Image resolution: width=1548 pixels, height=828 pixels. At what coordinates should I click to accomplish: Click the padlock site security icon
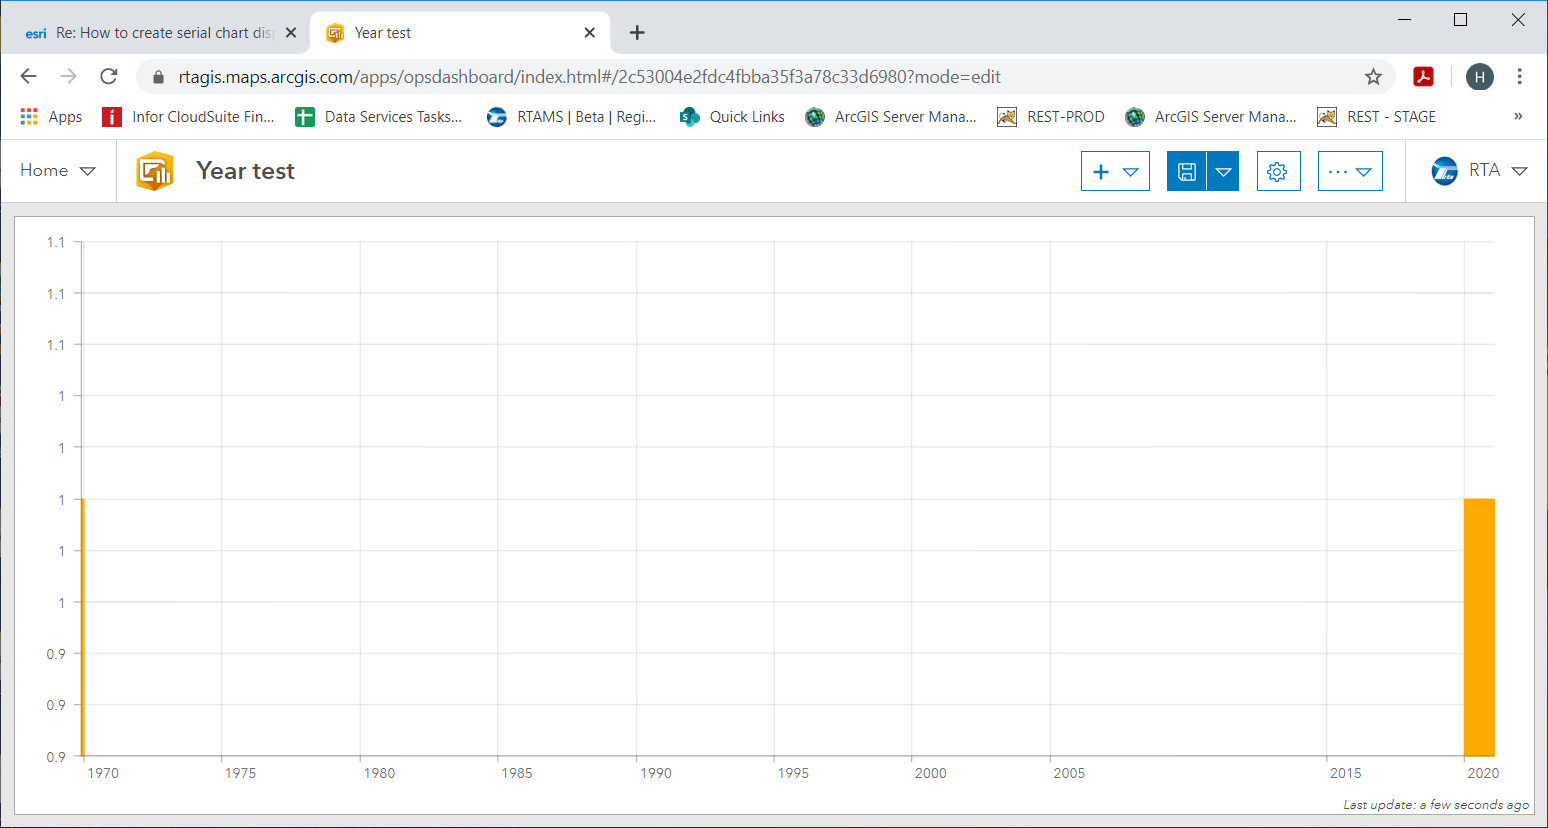pyautogui.click(x=157, y=76)
